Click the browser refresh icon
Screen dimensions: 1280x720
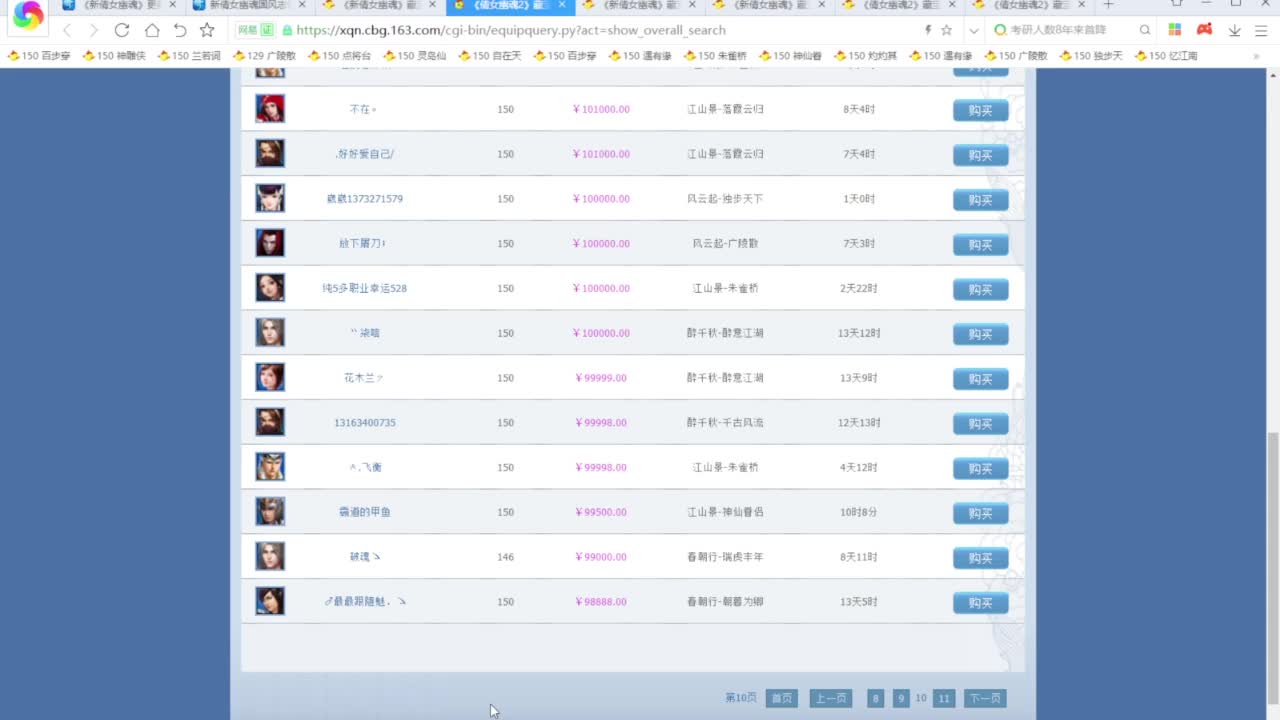click(122, 30)
